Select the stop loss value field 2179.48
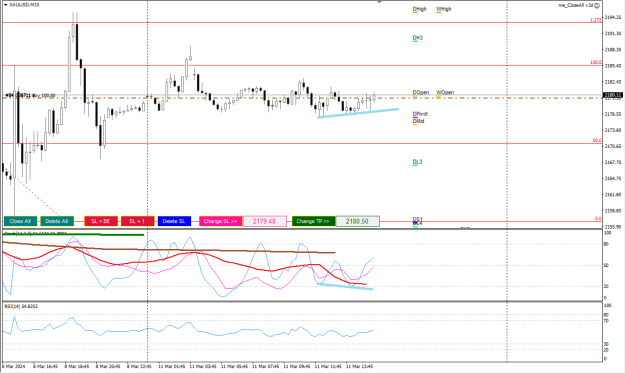The image size is (625, 373). click(265, 221)
